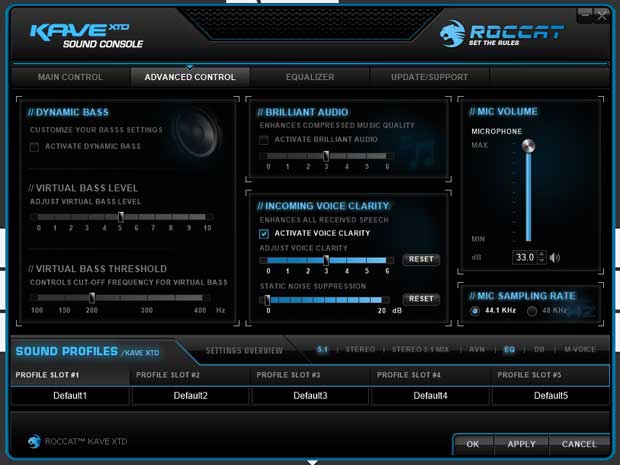Reset the Adjust Voice Clarity slider
Screen dimensions: 620x465
point(421,259)
